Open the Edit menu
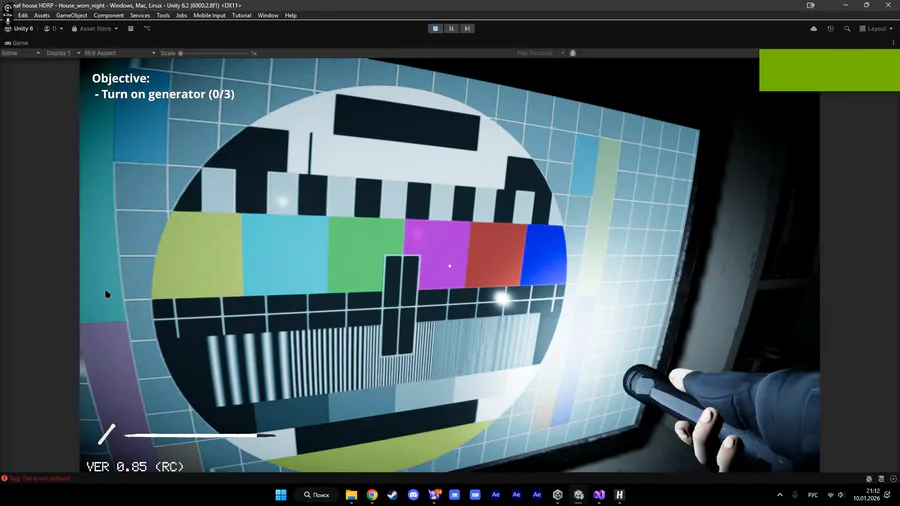Screen dimensions: 900x506 23,15
